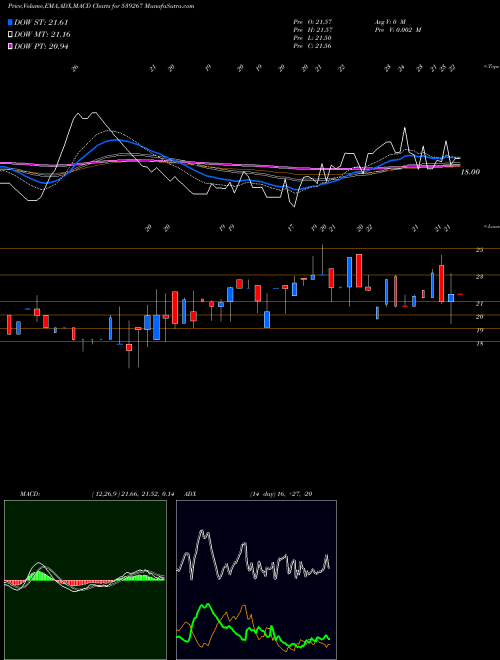500x660 pixels.
Task: Click the blue DOW ST legend swatch
Action: click(x=10, y=22)
